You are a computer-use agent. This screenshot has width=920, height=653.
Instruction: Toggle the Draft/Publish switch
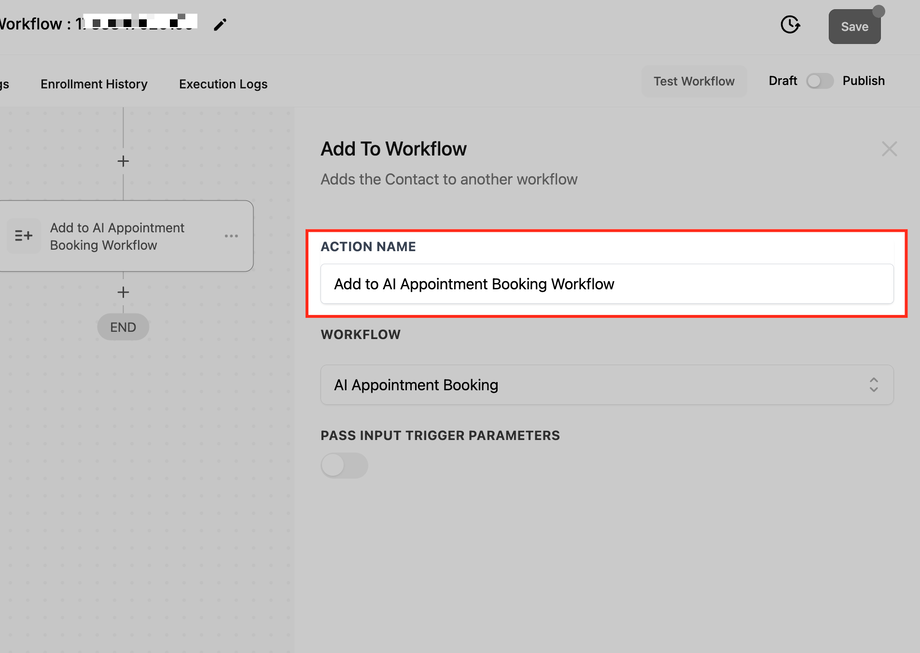(x=820, y=81)
